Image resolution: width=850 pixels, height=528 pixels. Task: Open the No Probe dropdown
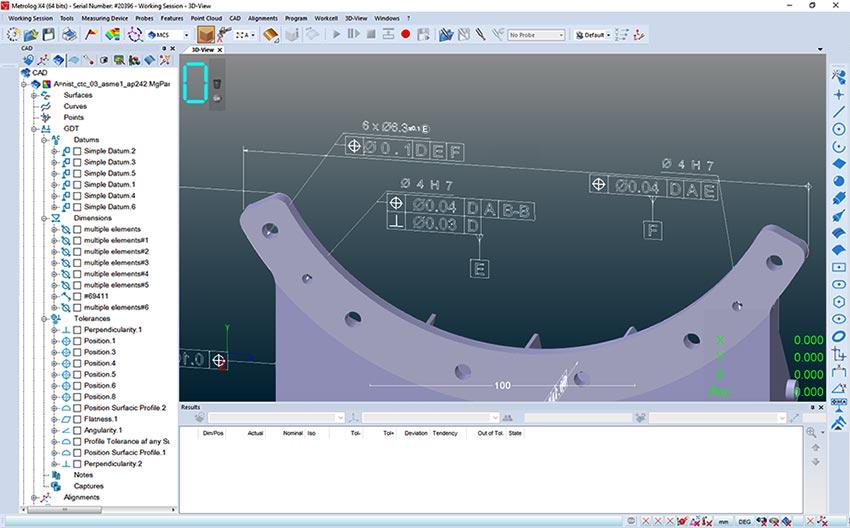pos(537,34)
